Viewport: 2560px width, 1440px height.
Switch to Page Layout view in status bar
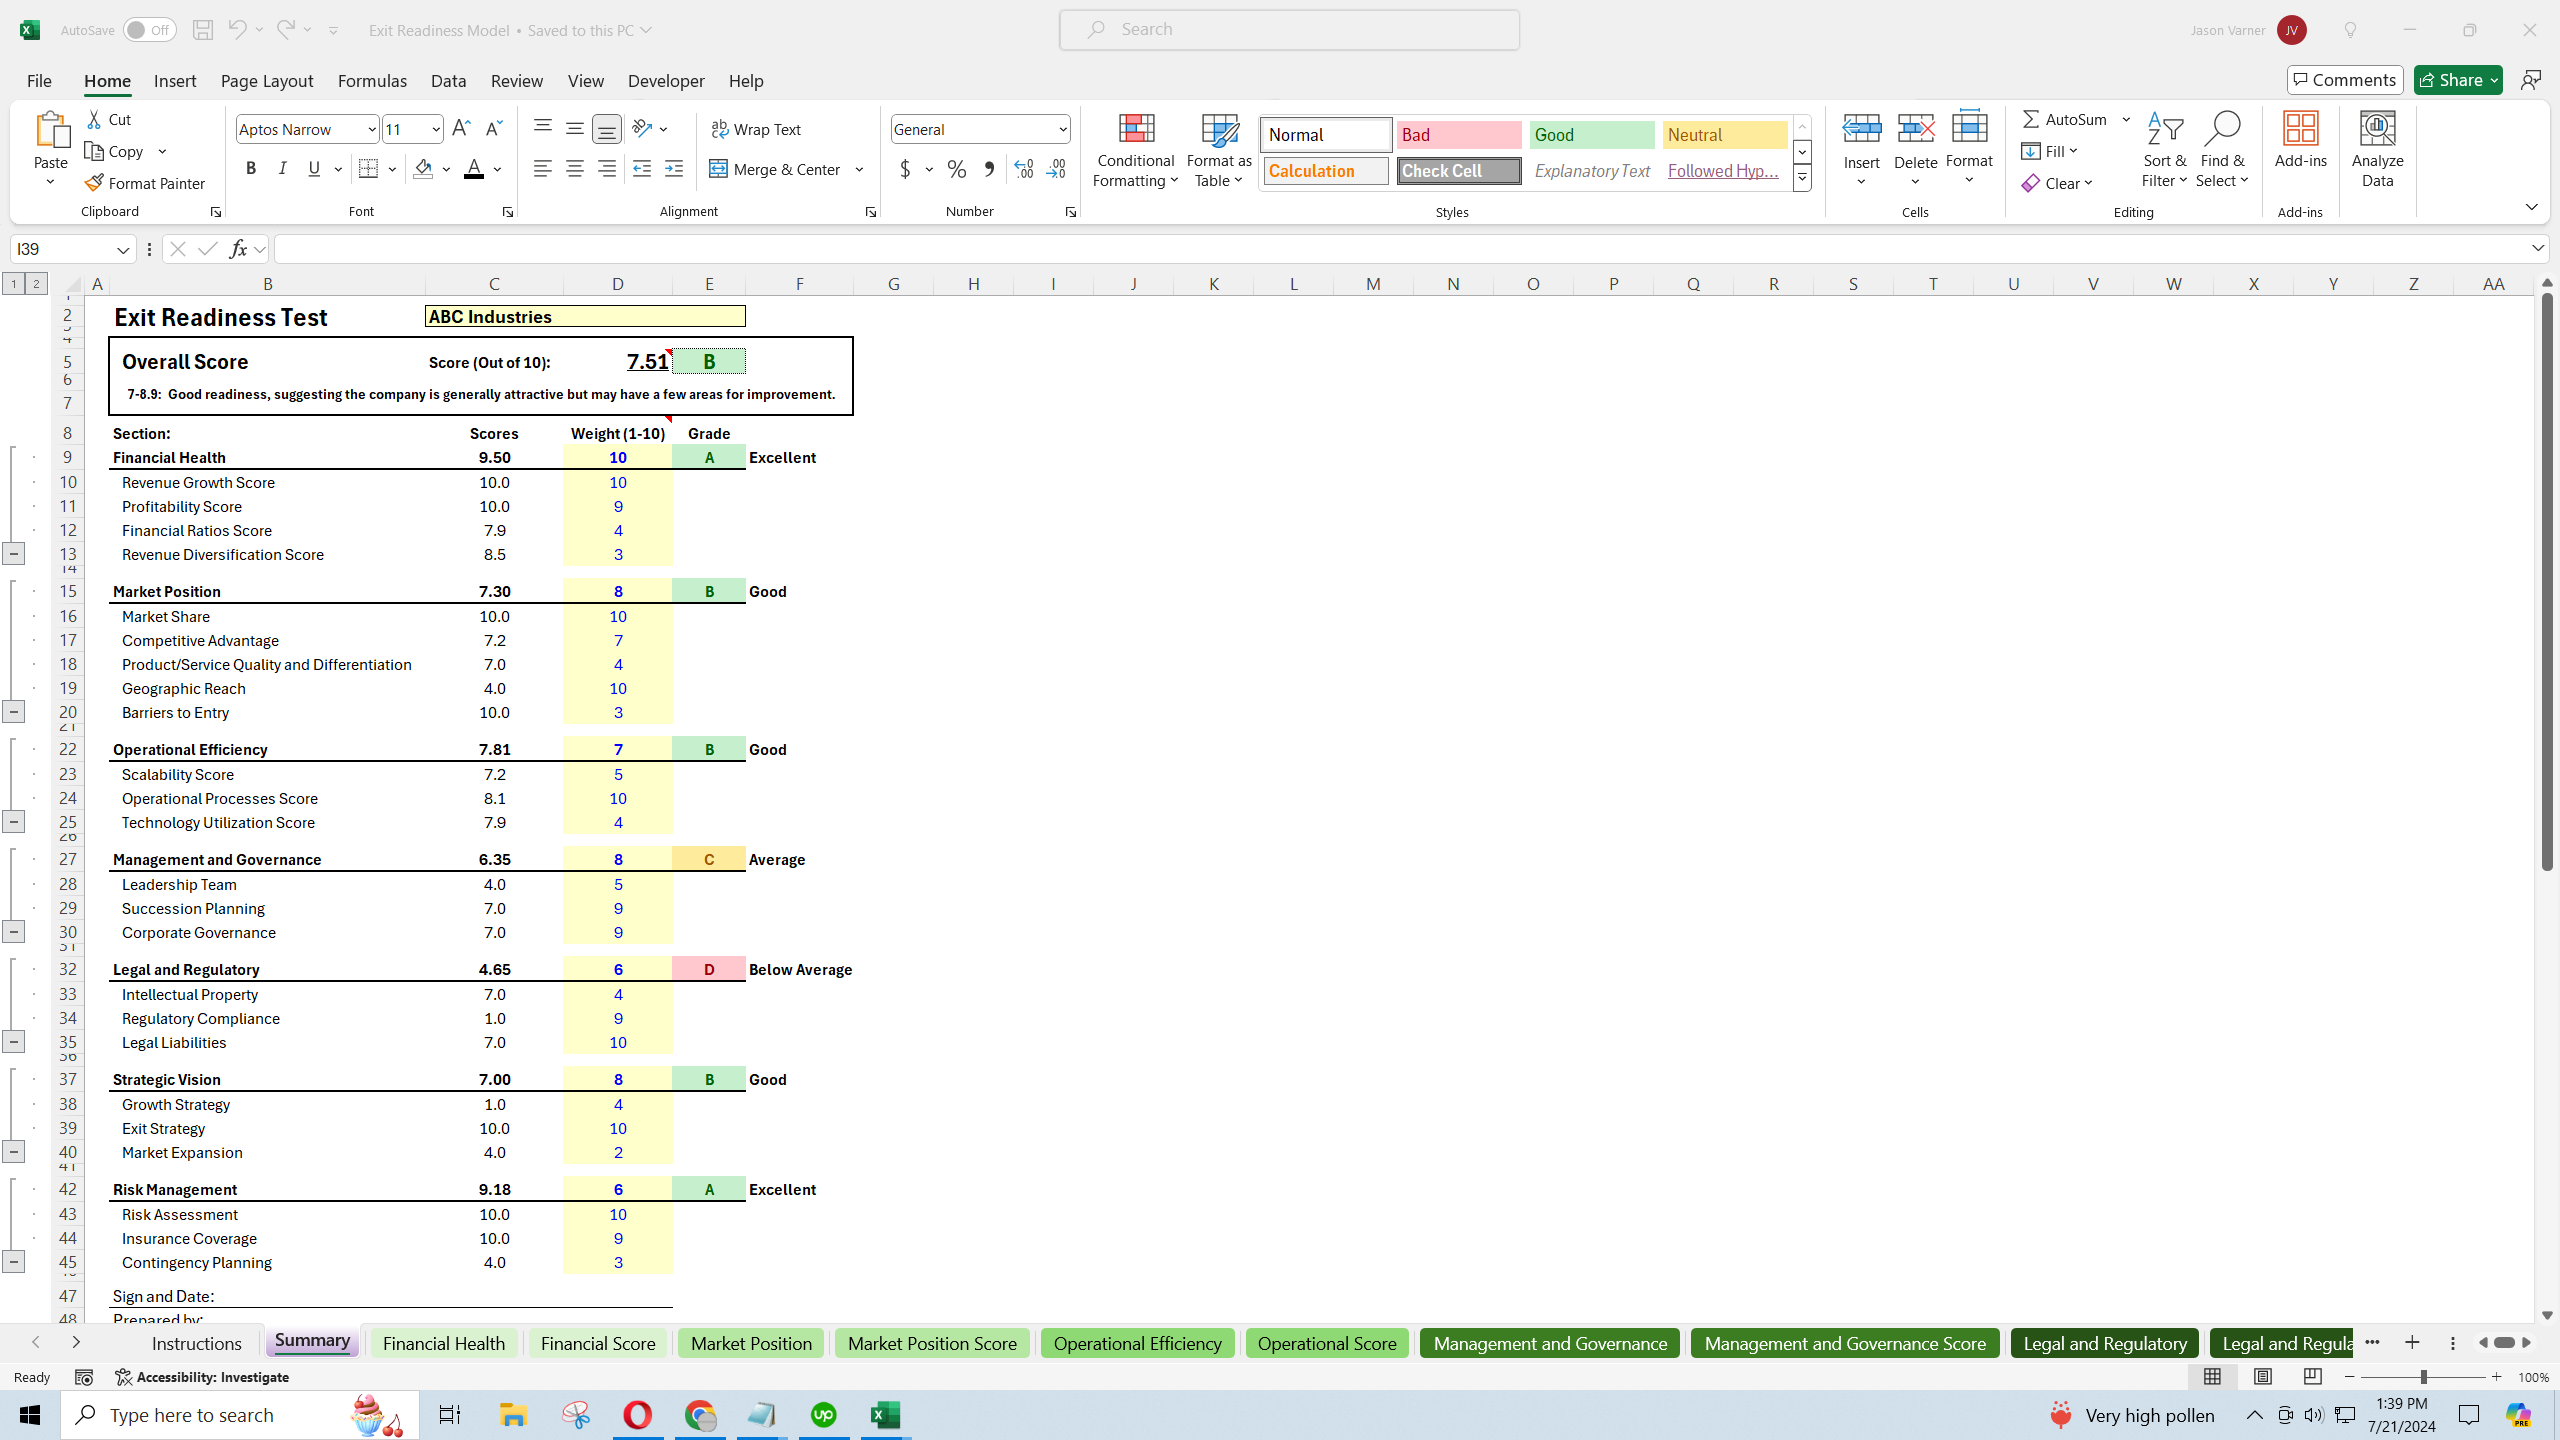[2262, 1377]
